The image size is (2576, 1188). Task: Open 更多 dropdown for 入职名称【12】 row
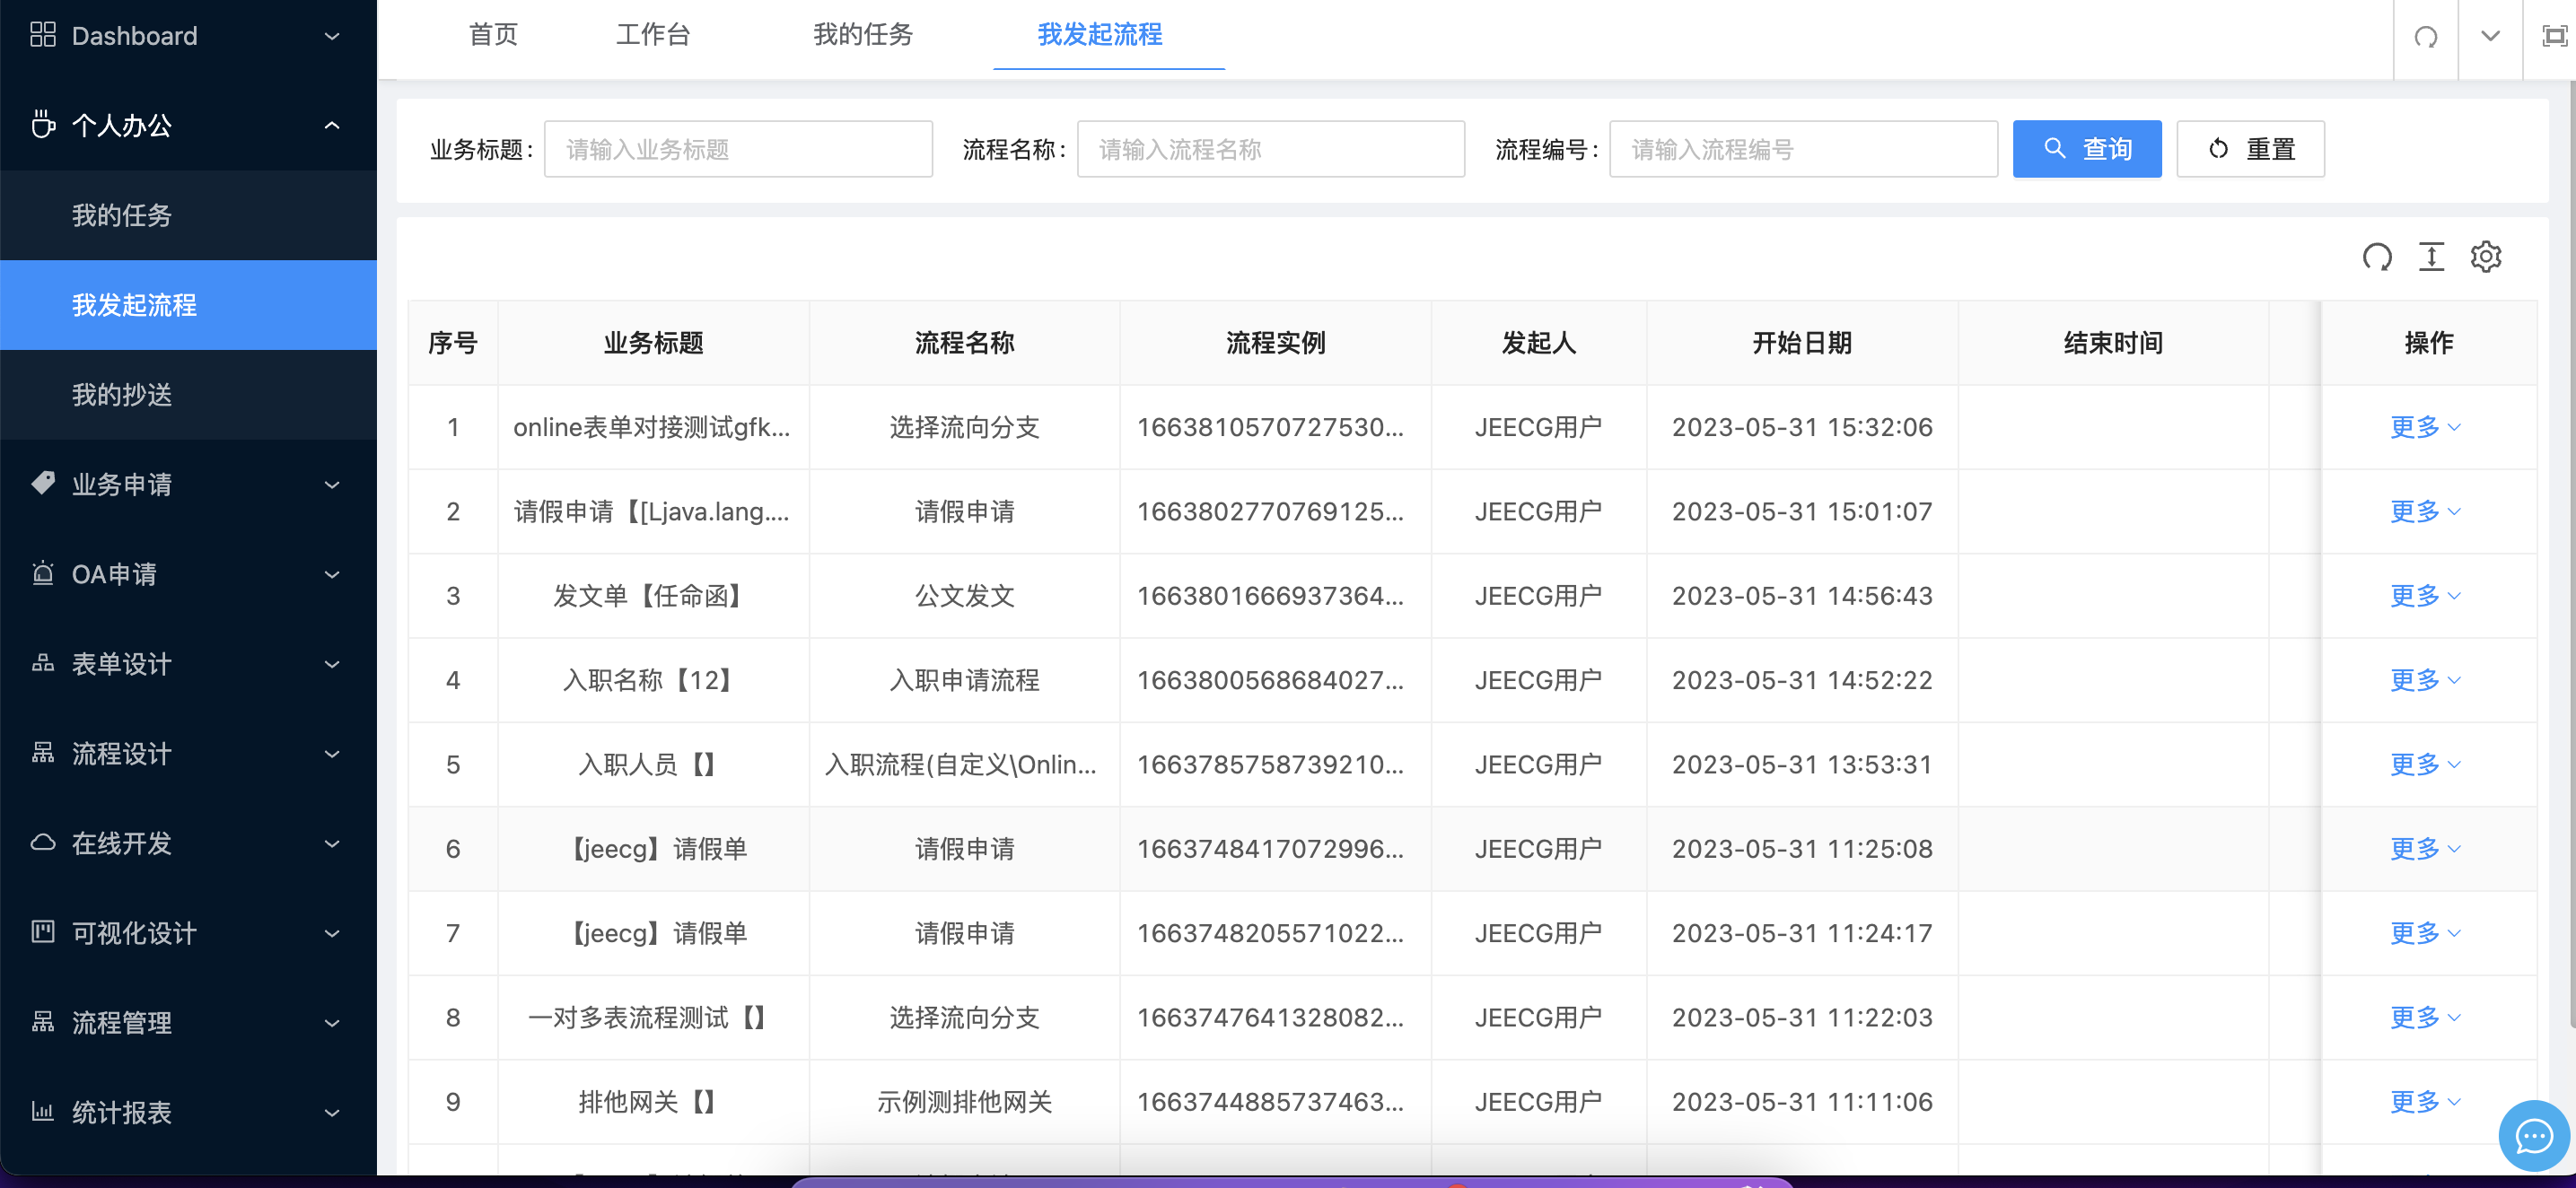click(x=2425, y=680)
